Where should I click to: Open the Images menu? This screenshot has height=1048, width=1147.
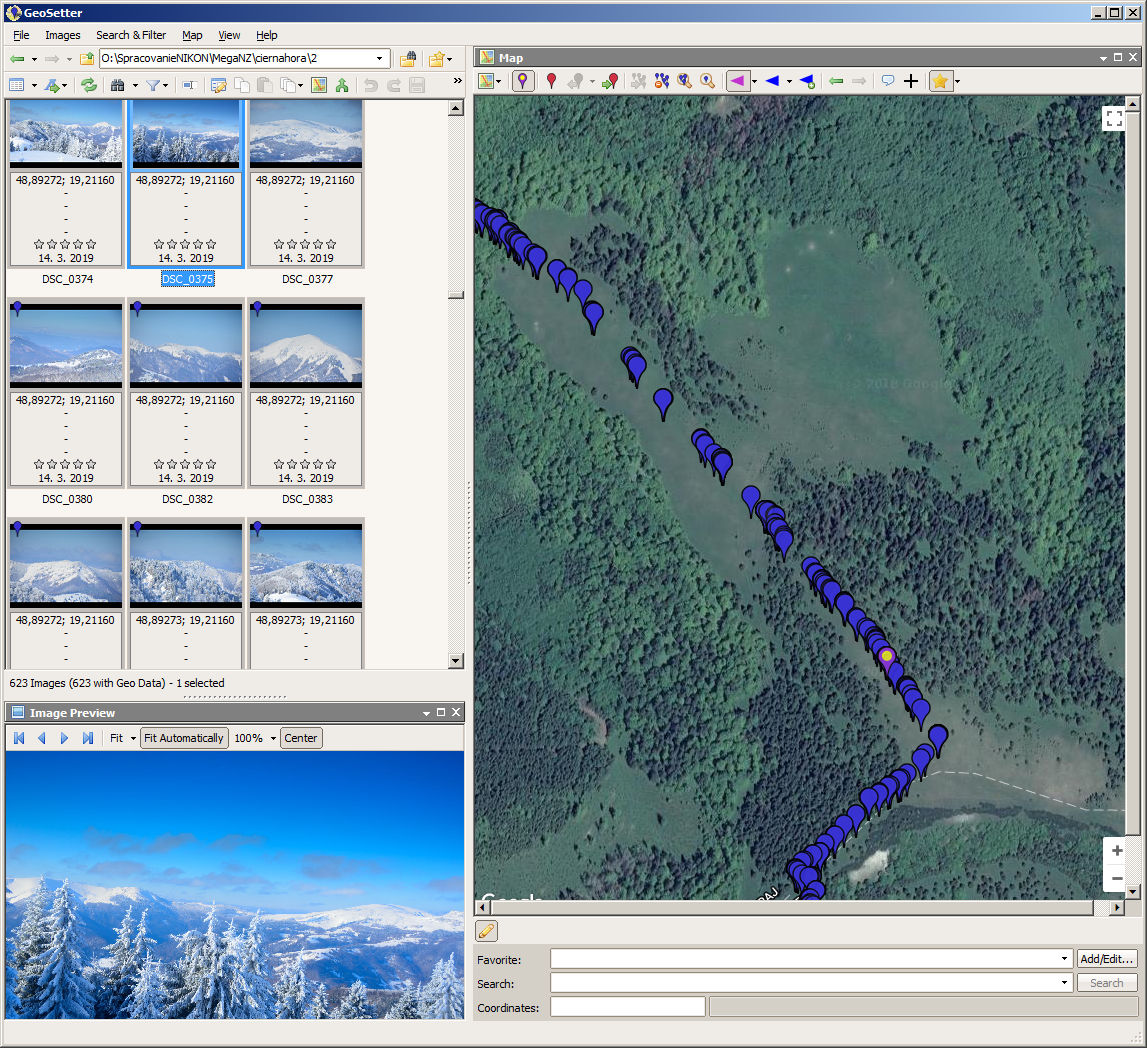point(63,35)
